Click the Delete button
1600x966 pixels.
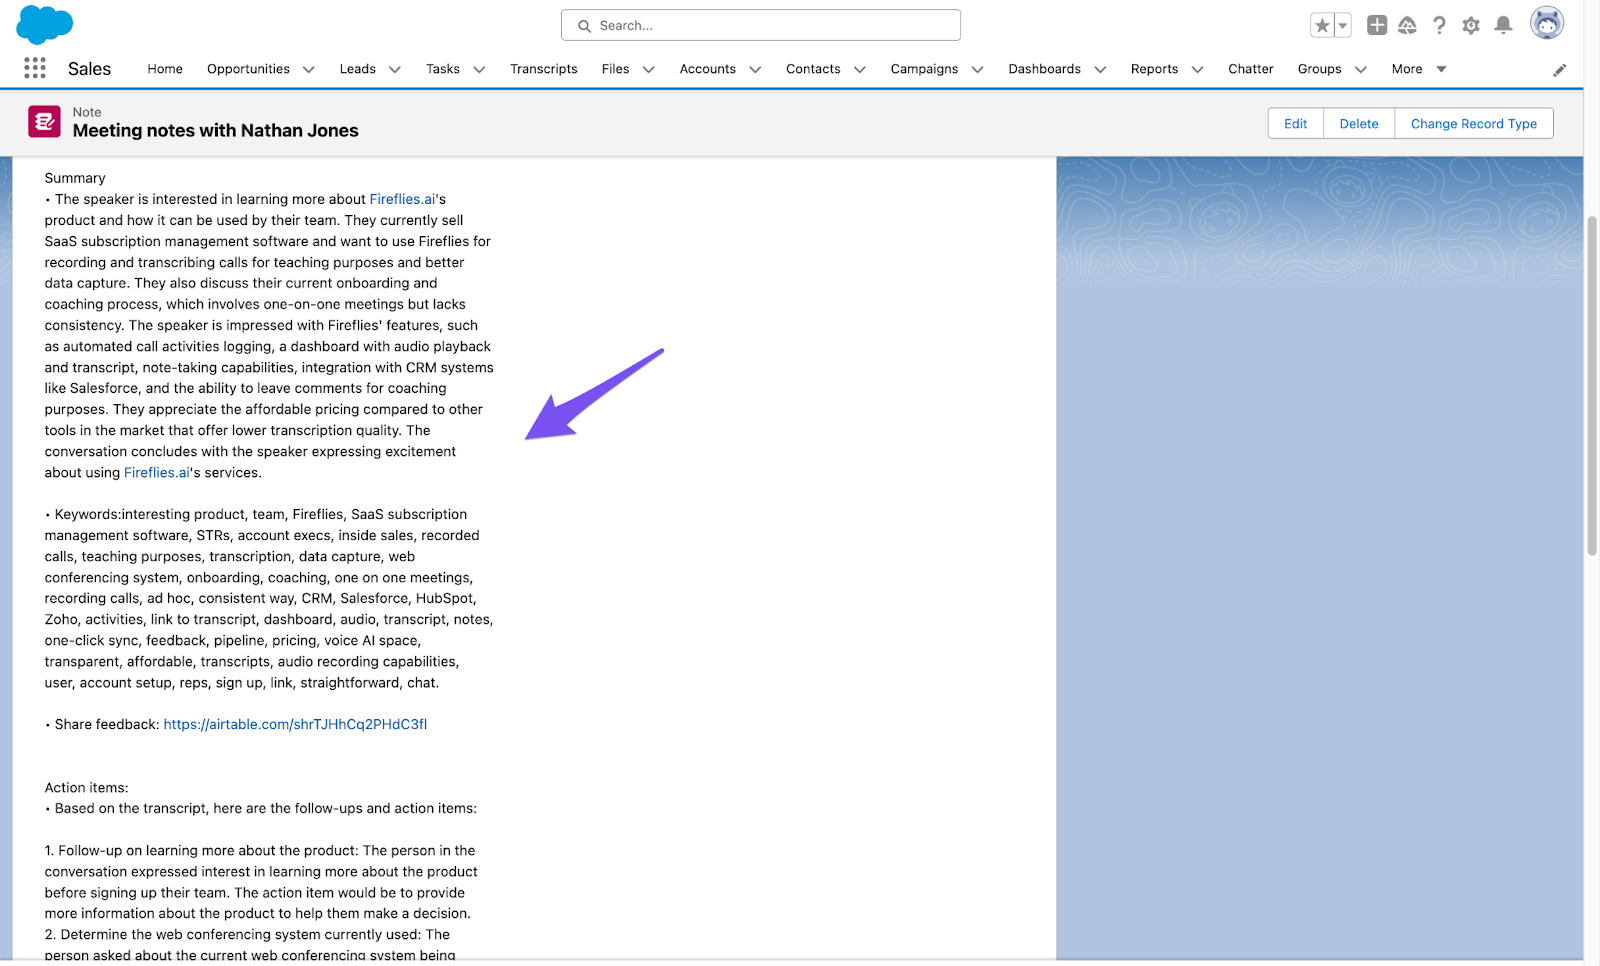[x=1359, y=123]
